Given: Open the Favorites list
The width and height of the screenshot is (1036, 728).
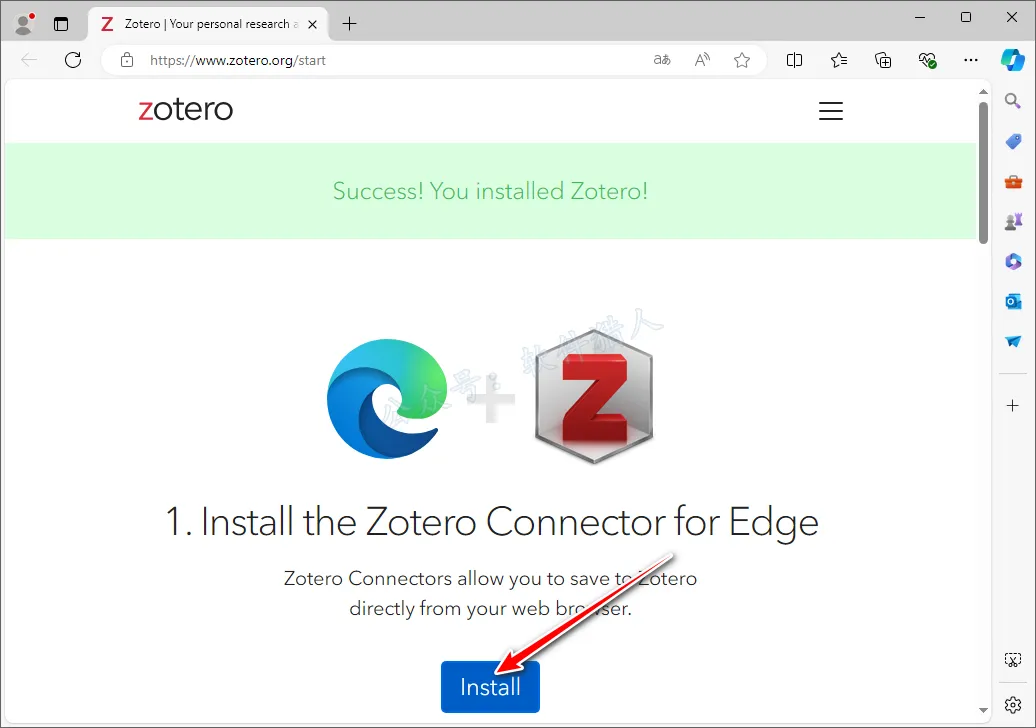Looking at the screenshot, I should tap(839, 60).
